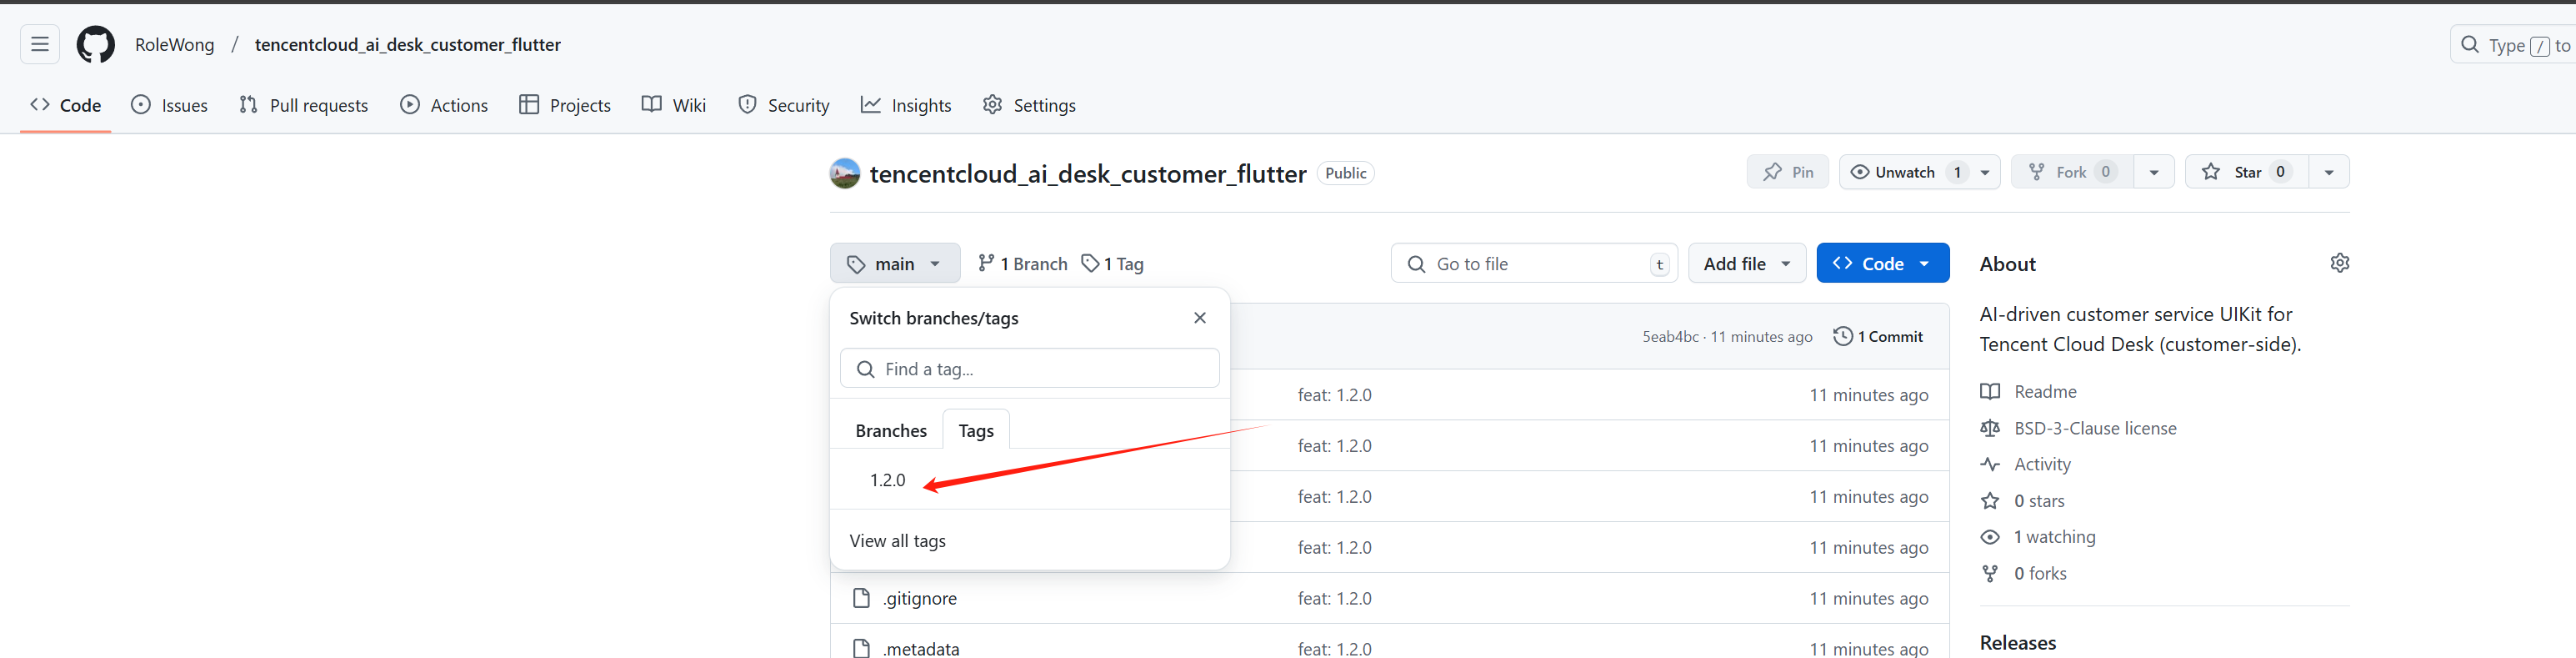Viewport: 2576px width, 658px height.
Task: View the 1 Branch link
Action: pos(1022,264)
